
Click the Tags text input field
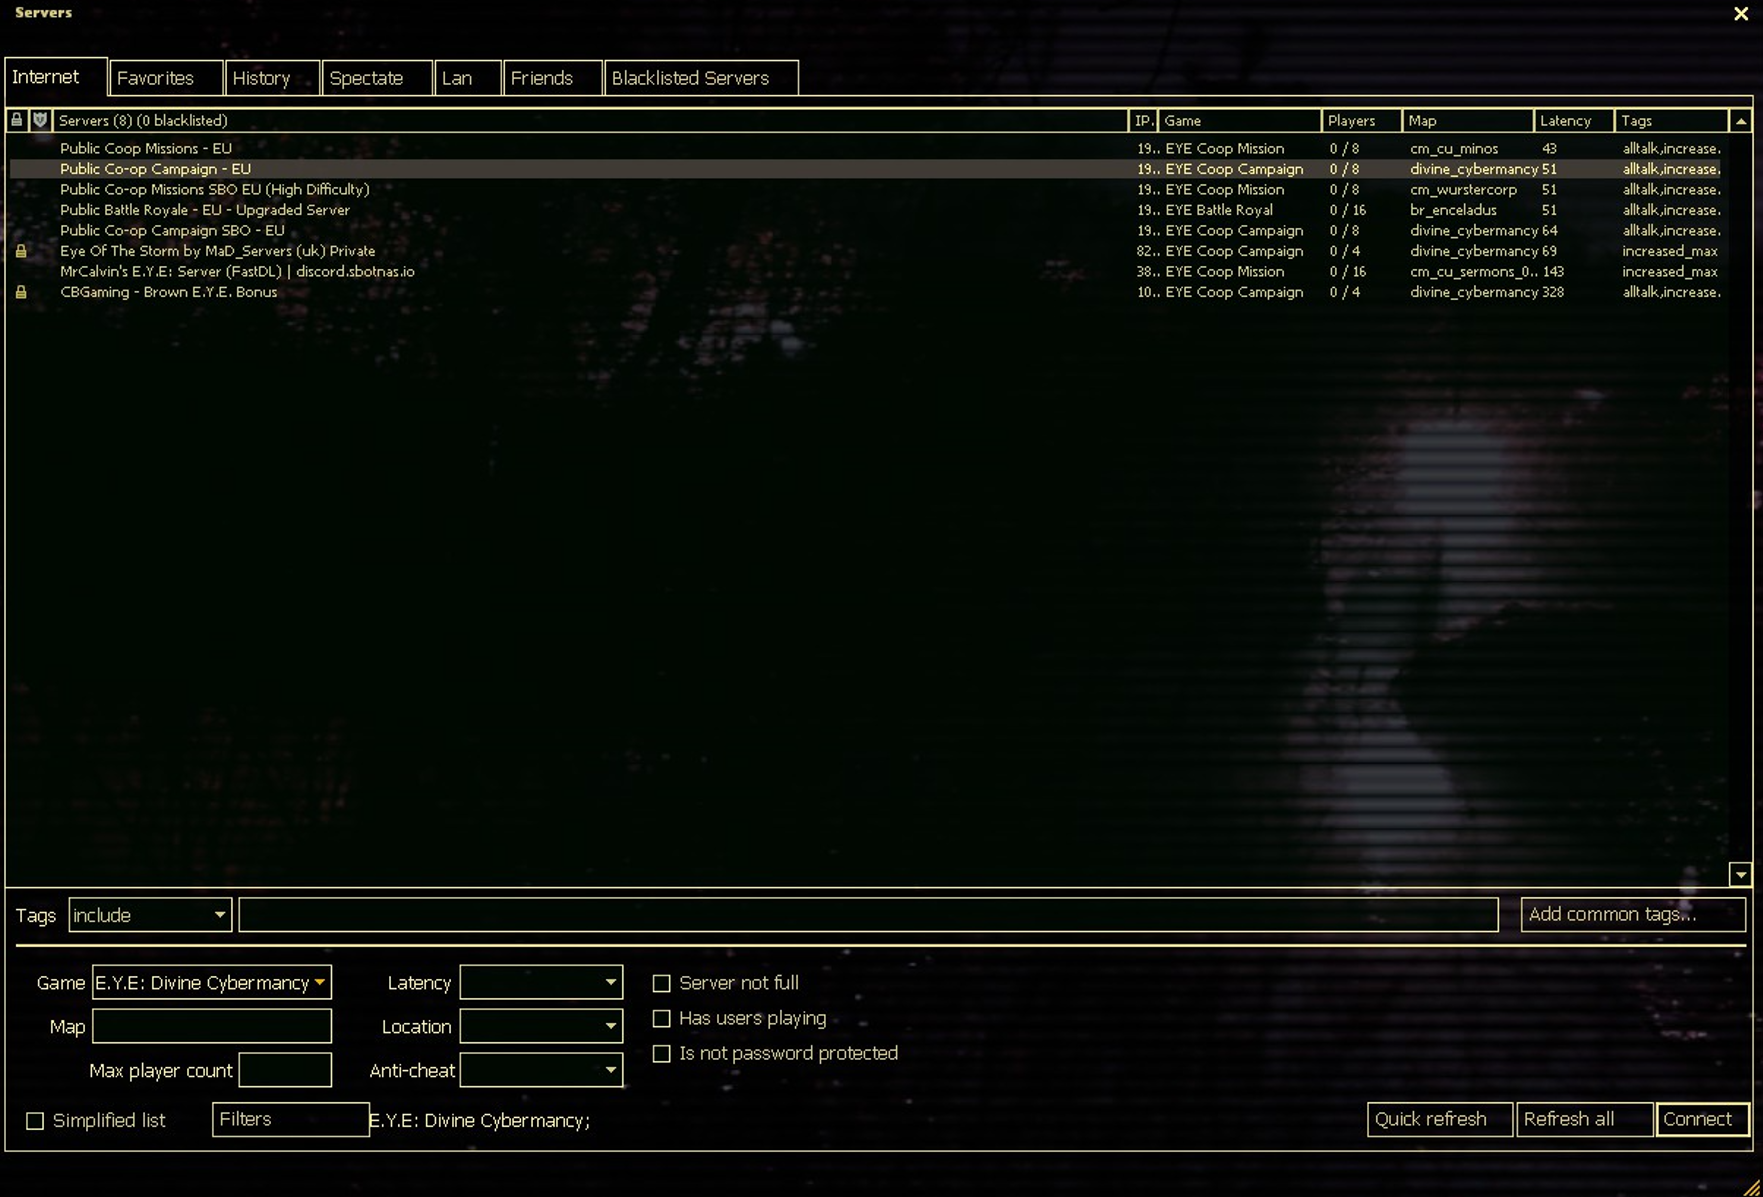tap(868, 915)
